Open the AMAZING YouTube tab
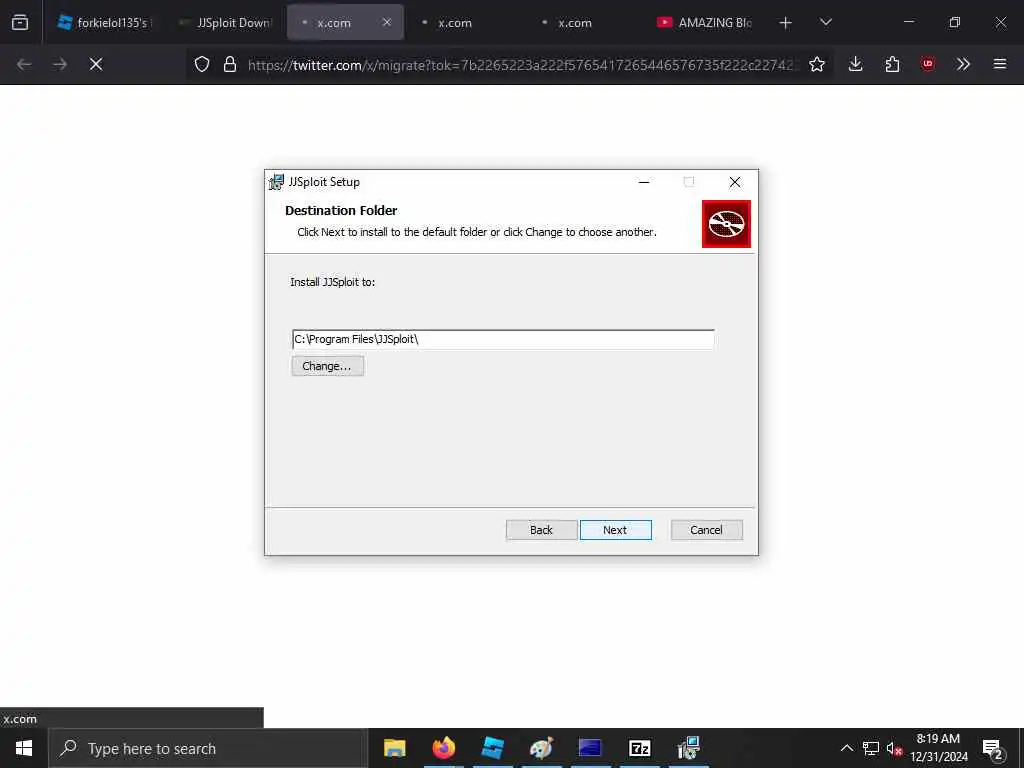The image size is (1024, 768). coord(705,23)
